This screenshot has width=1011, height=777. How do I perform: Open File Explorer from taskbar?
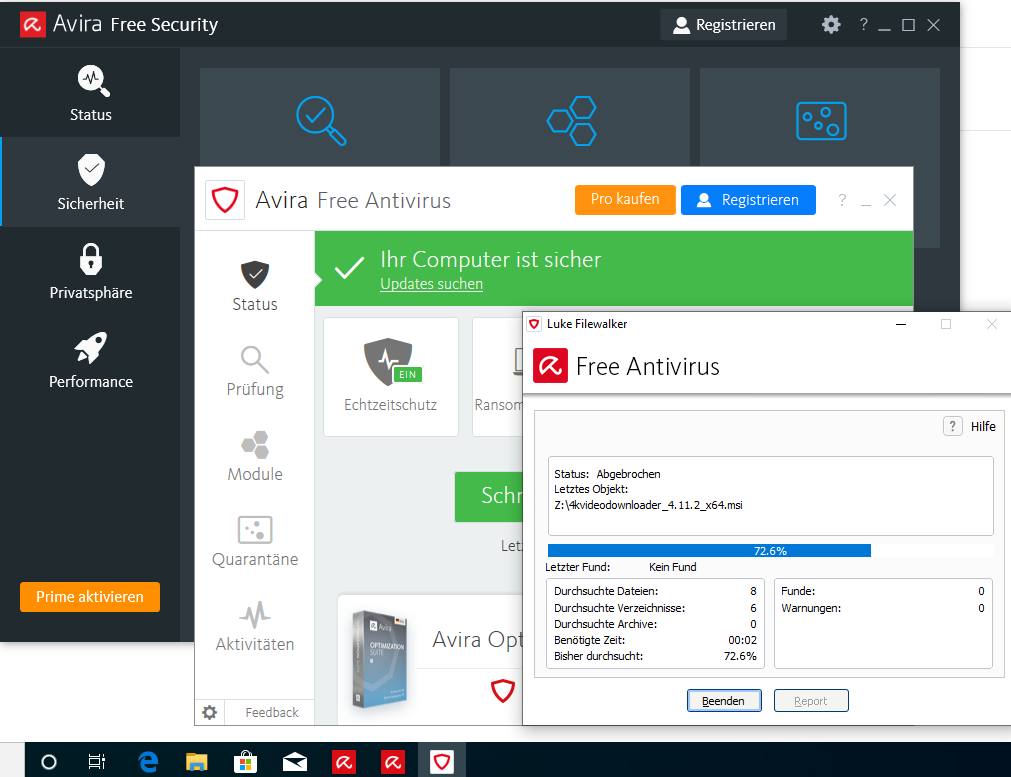(x=197, y=762)
